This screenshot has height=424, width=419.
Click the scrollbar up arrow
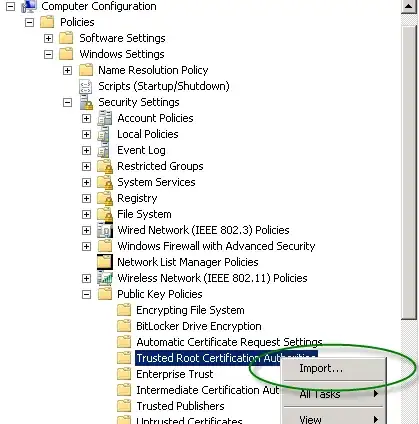coord(409,6)
